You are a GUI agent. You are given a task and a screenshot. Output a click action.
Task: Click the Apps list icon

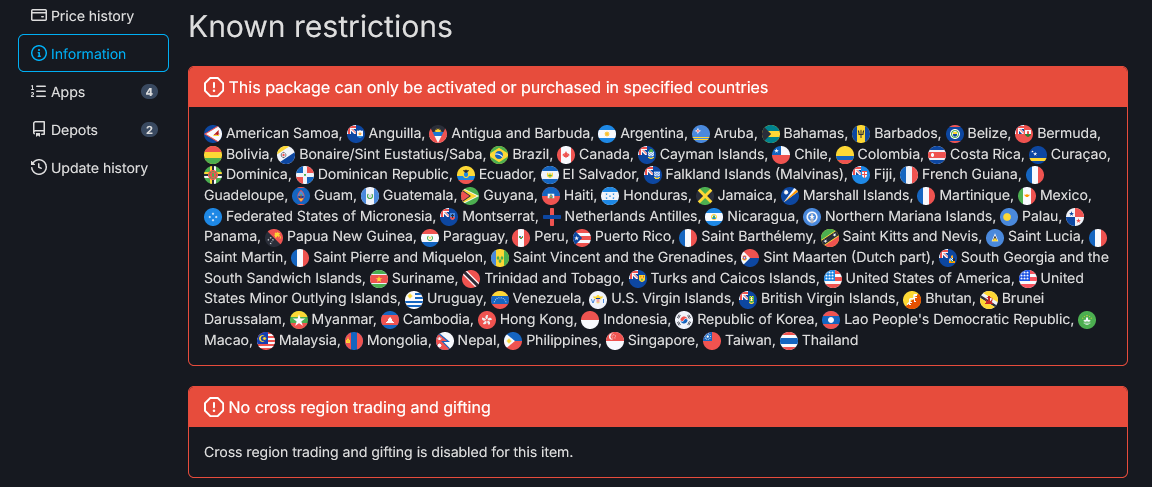pos(39,92)
